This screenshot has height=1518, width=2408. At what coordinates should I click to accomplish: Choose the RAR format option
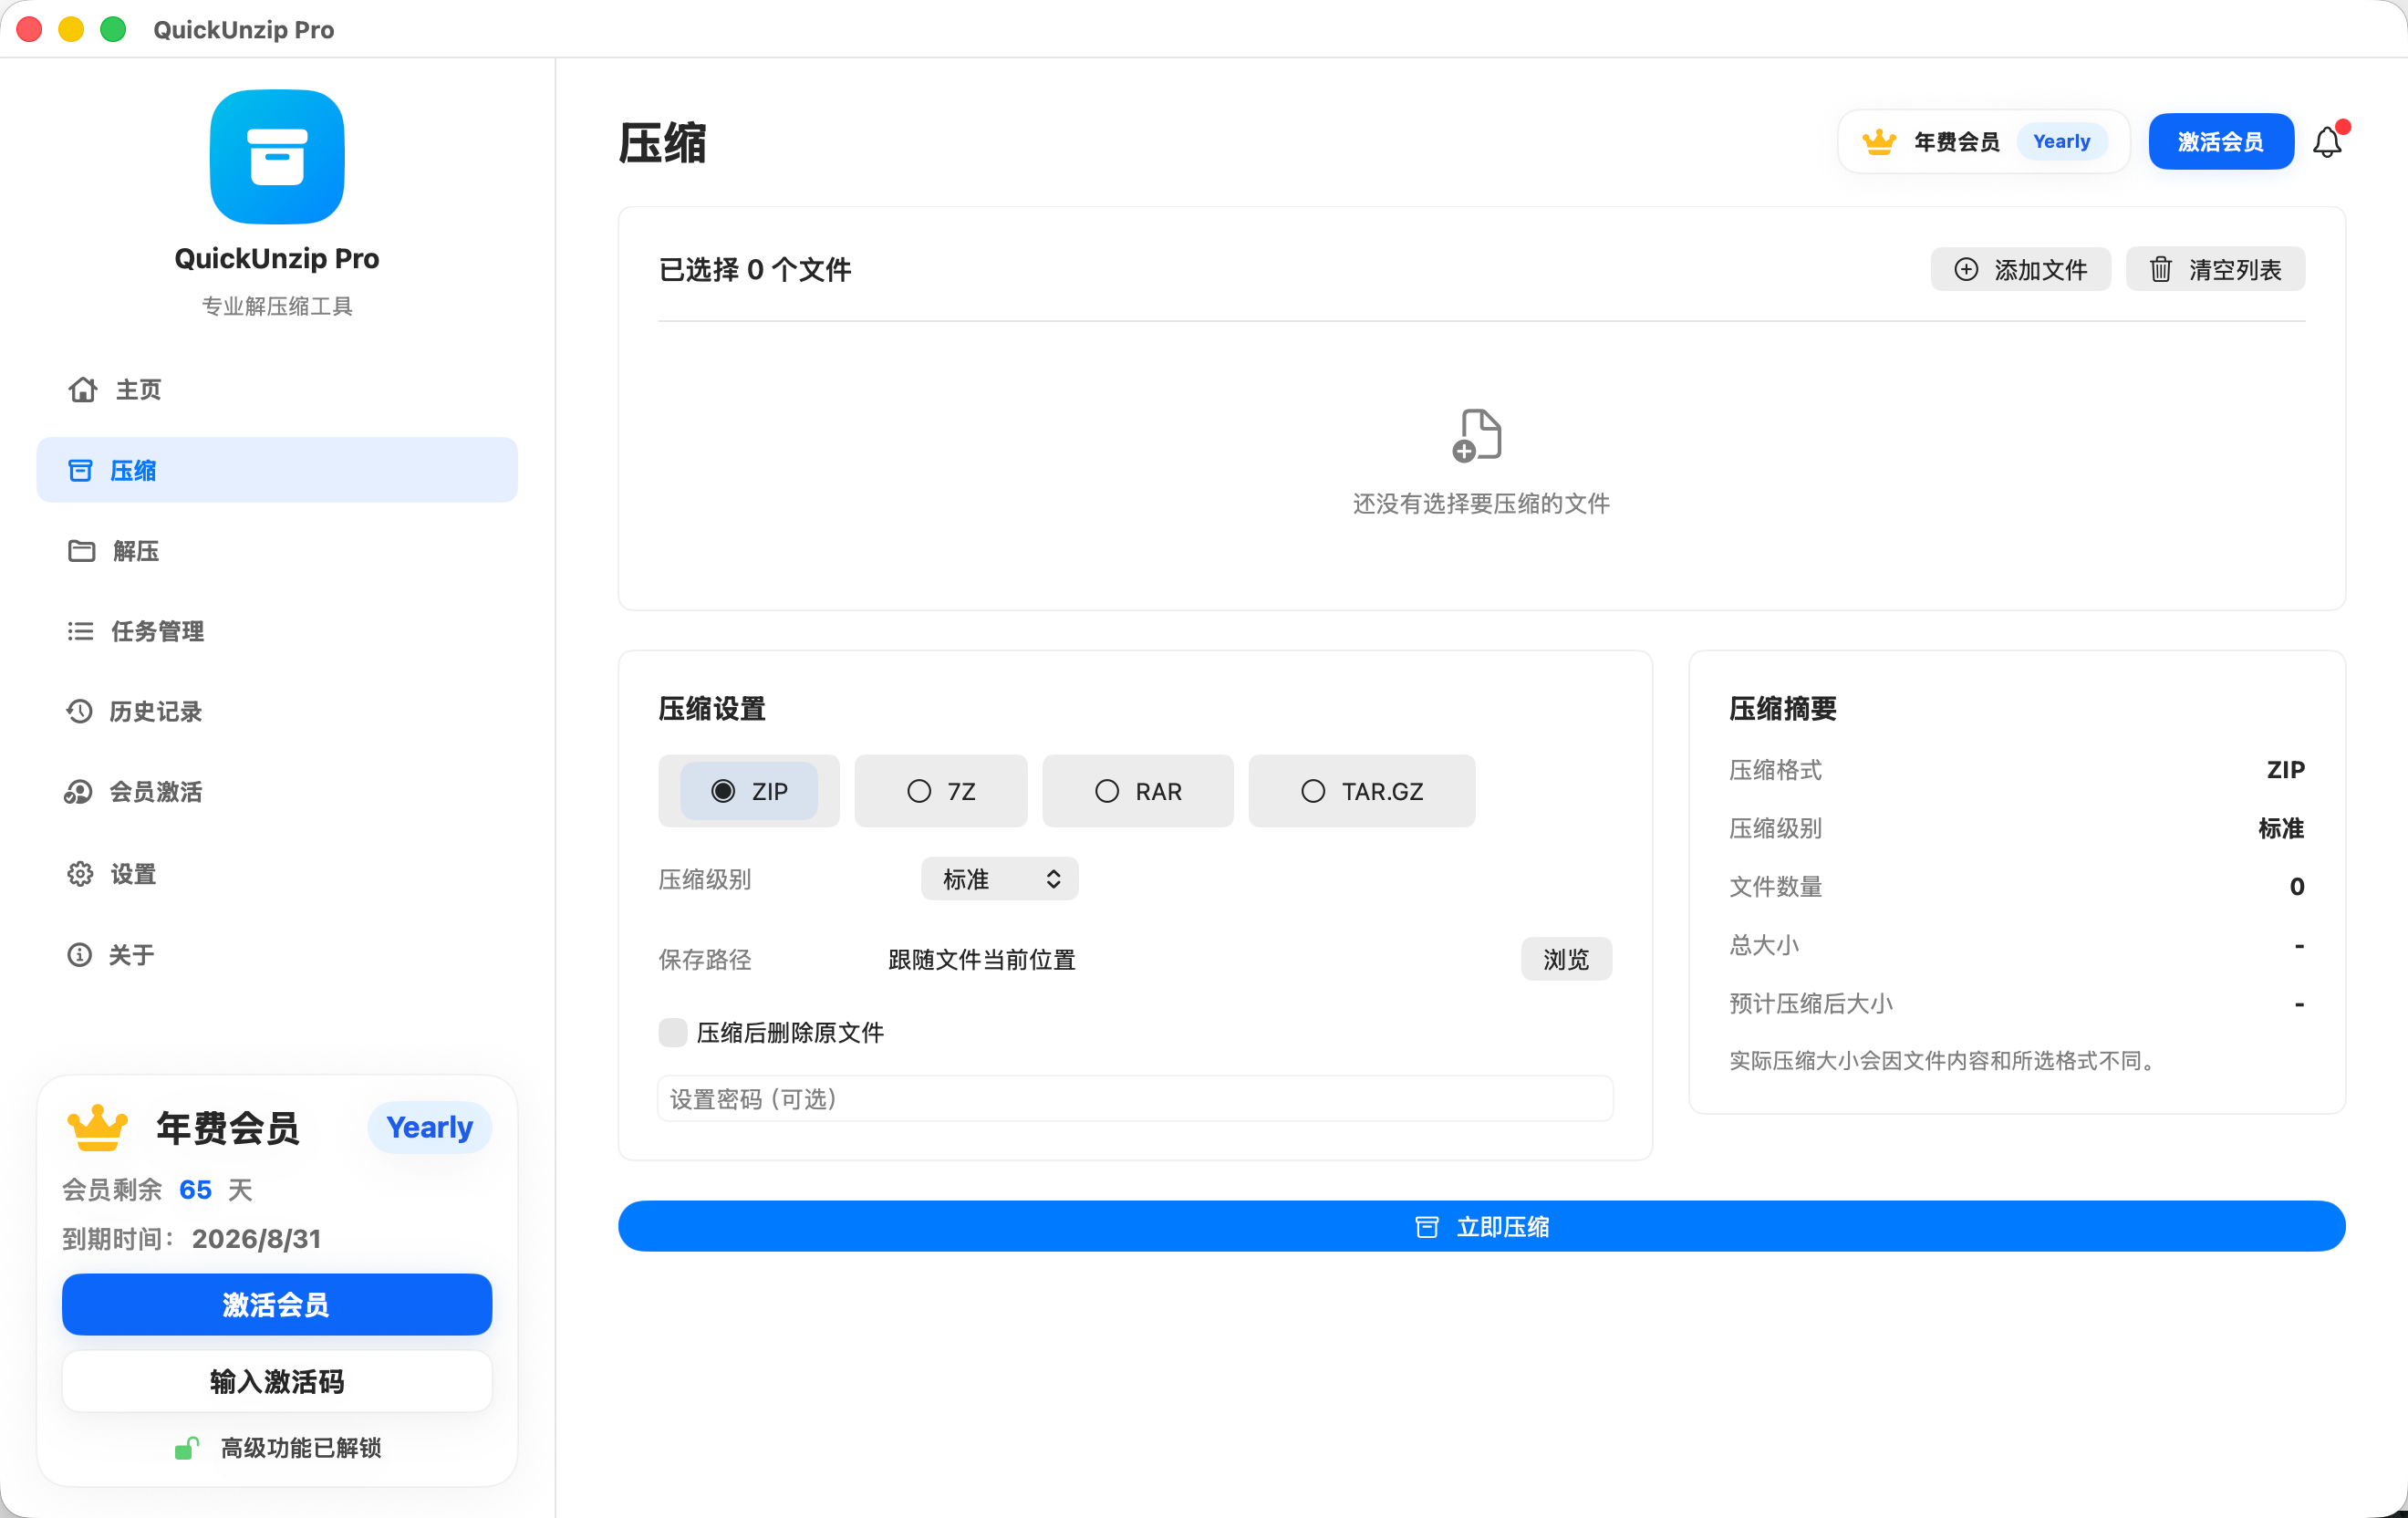point(1138,791)
